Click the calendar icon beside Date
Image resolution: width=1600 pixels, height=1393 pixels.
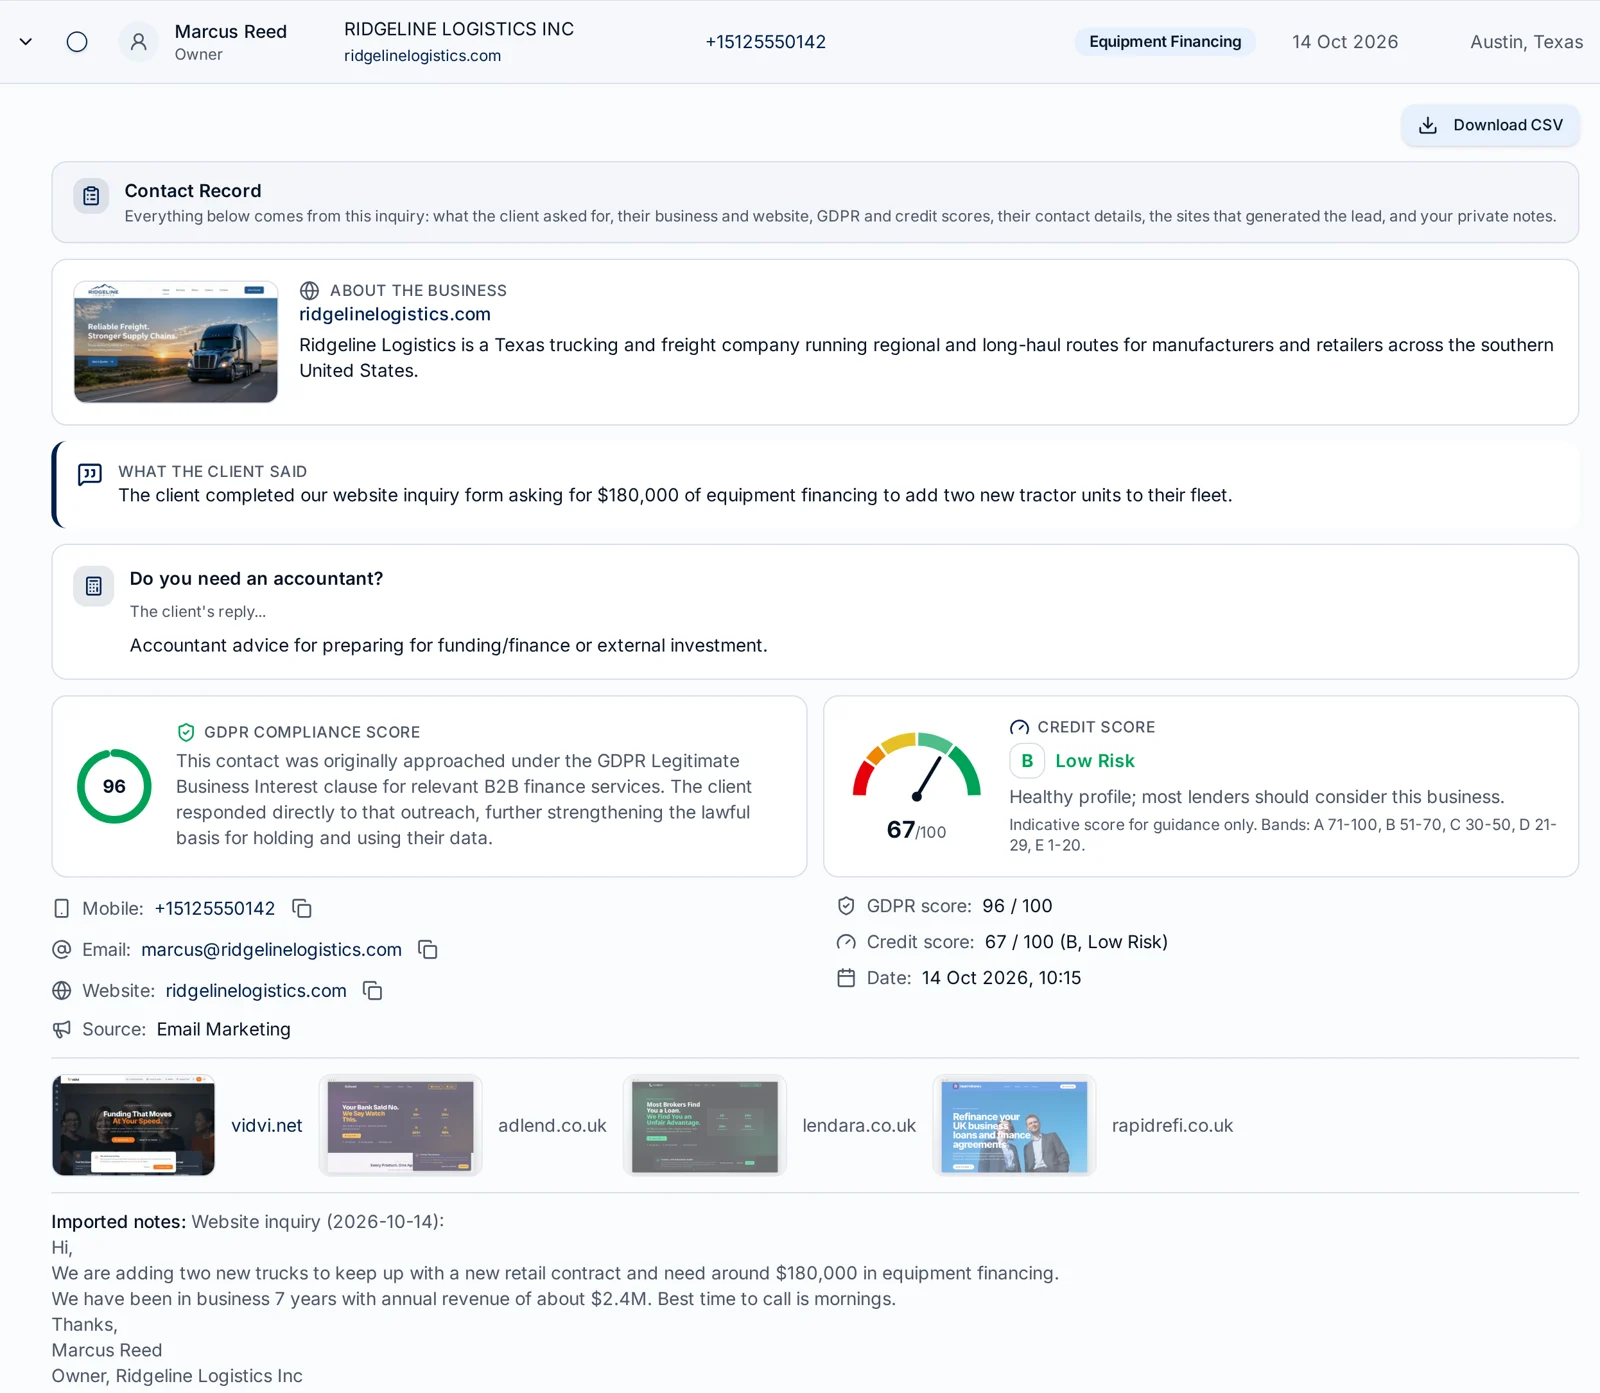[x=846, y=978]
